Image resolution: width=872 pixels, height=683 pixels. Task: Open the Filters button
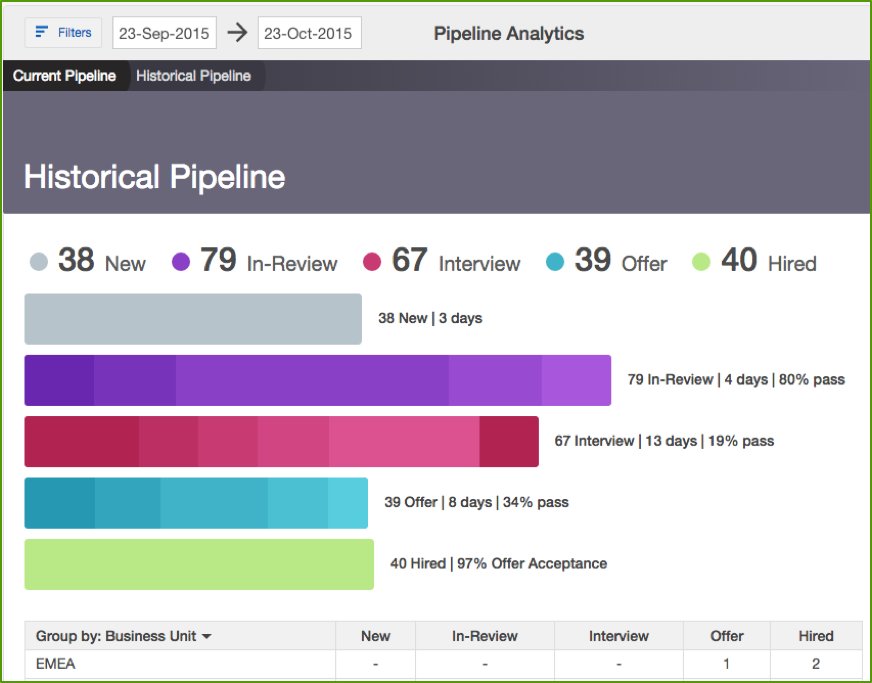(63, 33)
